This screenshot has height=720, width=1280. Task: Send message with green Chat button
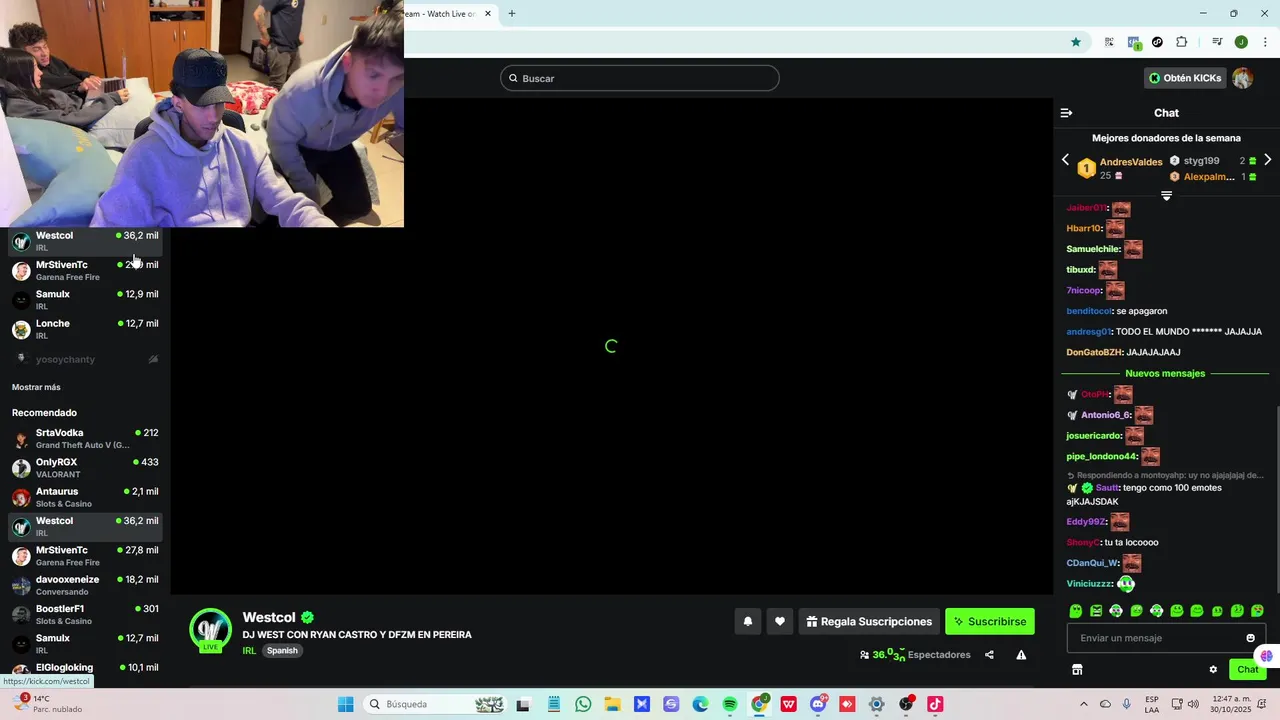coord(1248,670)
